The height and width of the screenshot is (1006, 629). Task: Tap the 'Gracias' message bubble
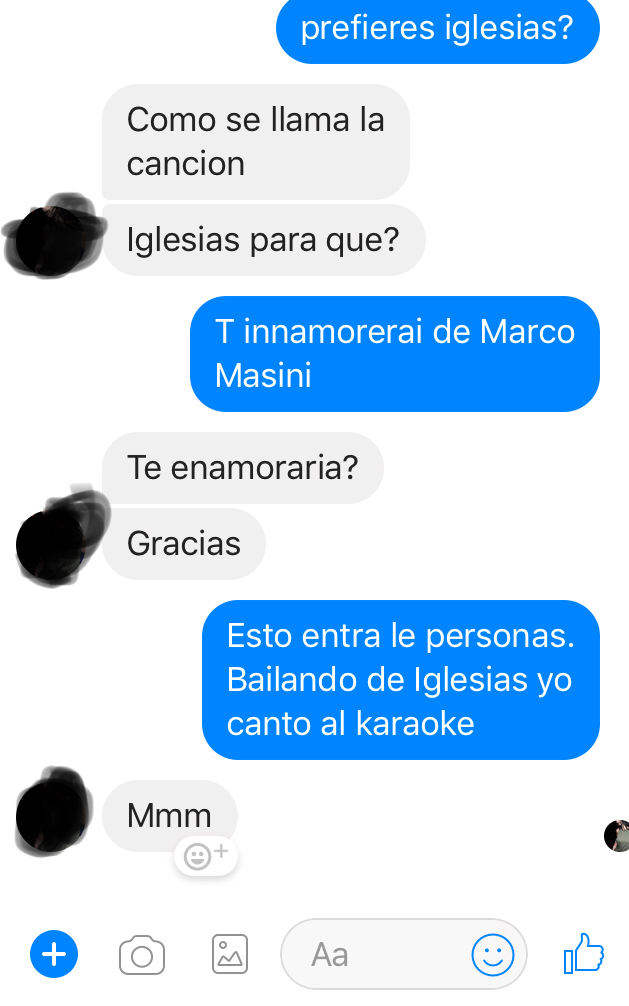pyautogui.click(x=184, y=544)
